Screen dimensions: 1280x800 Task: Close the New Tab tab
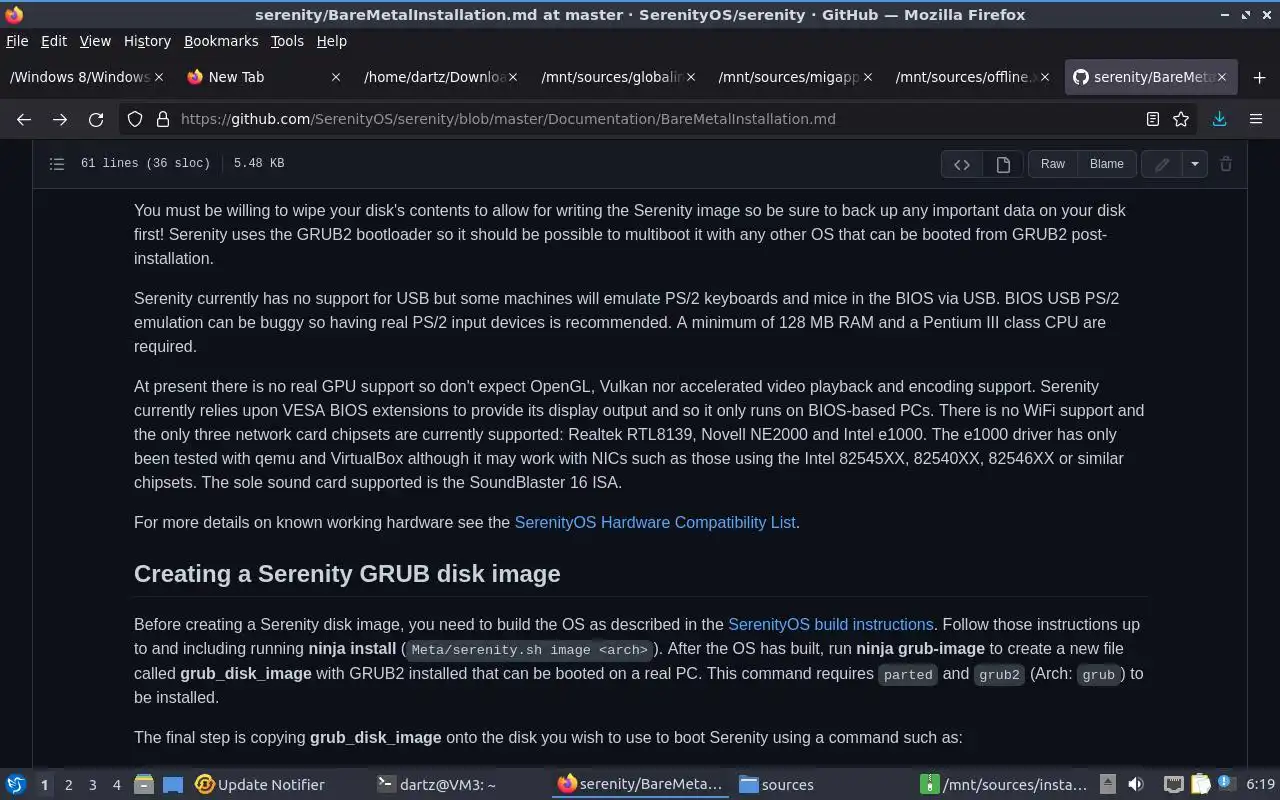click(x=336, y=77)
